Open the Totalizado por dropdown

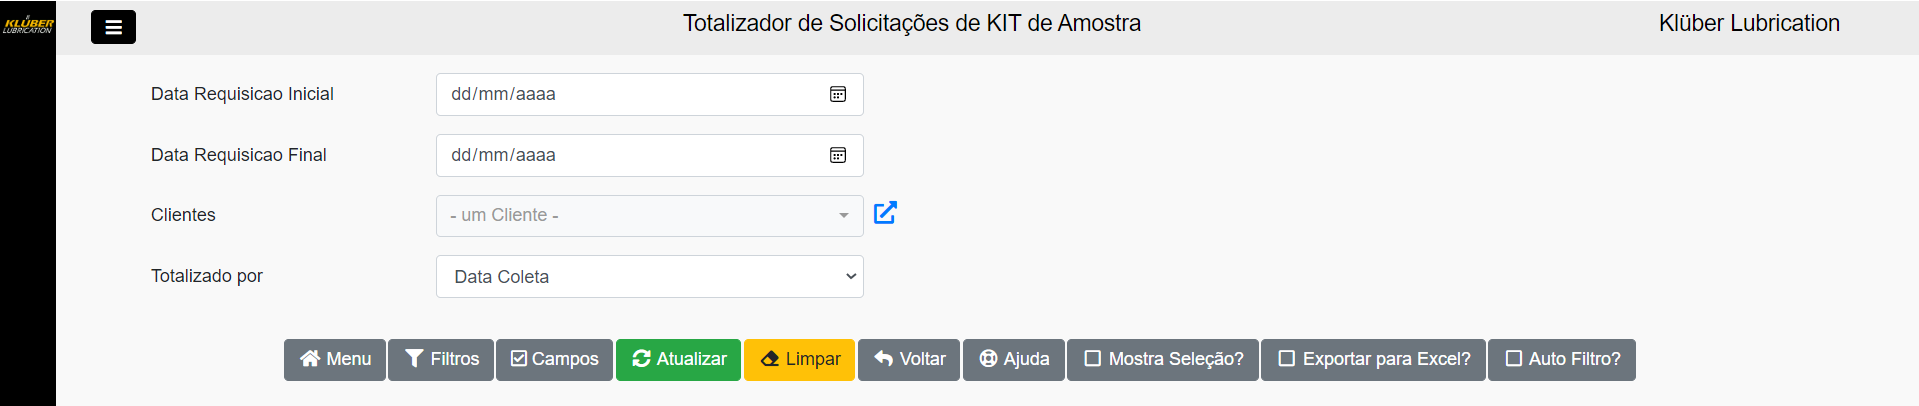pyautogui.click(x=649, y=277)
